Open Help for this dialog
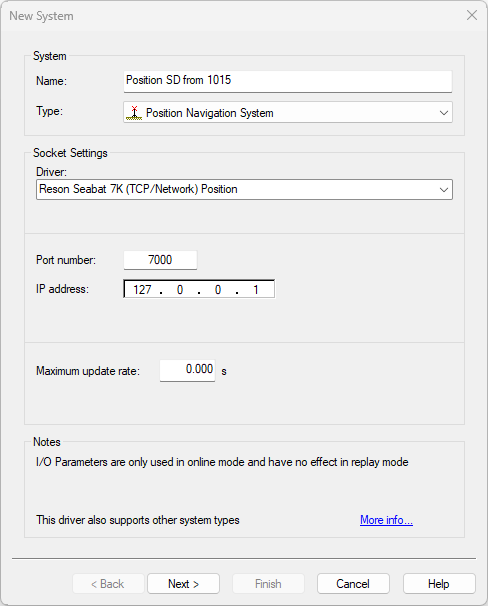This screenshot has height=606, width=488. coord(439,584)
